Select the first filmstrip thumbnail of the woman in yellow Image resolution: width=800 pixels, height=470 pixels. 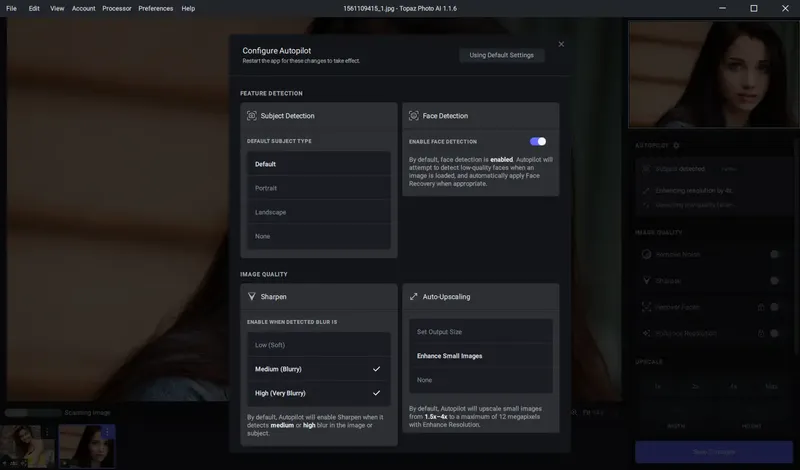(x=27, y=446)
